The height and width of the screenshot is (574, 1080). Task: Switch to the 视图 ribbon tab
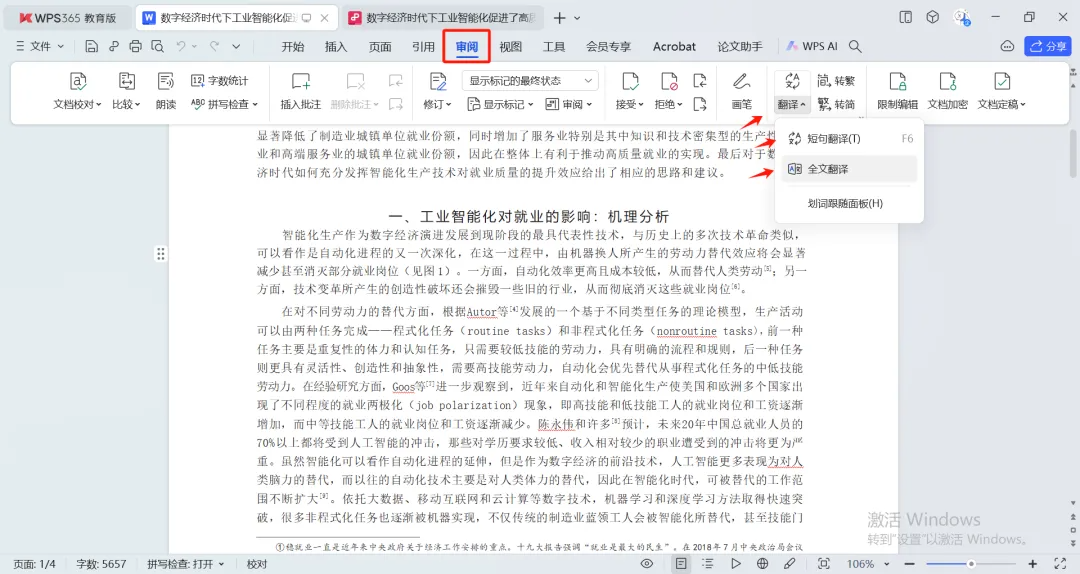tap(511, 46)
